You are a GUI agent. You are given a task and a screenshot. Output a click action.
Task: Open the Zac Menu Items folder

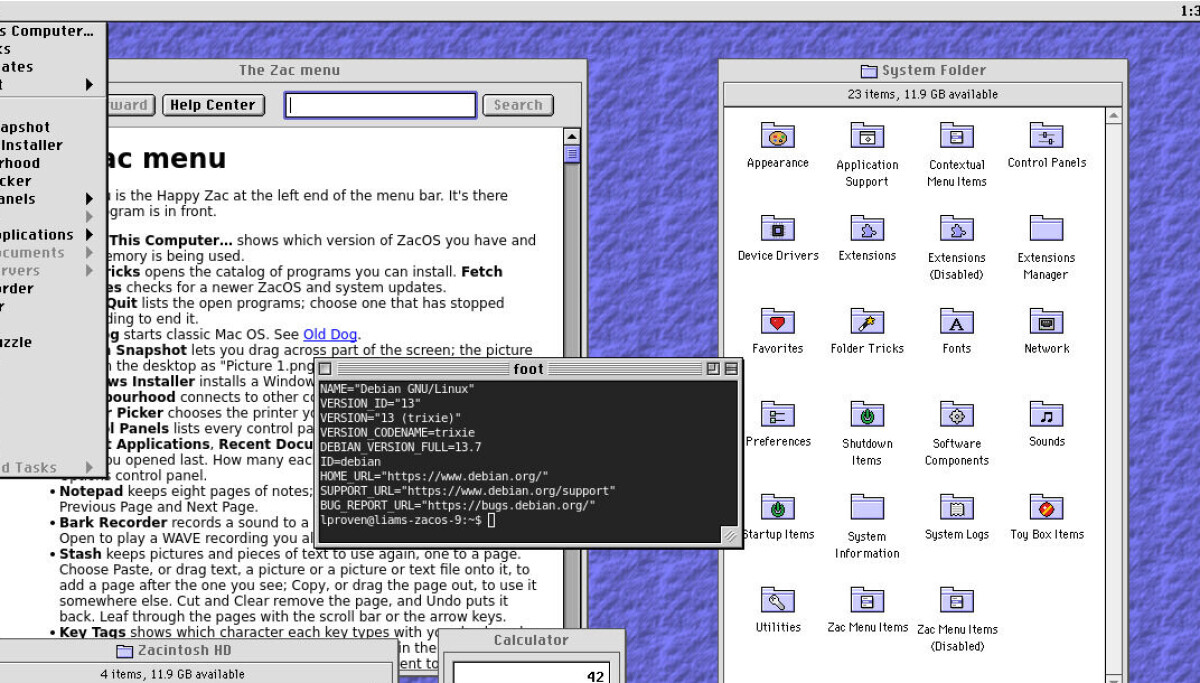867,600
